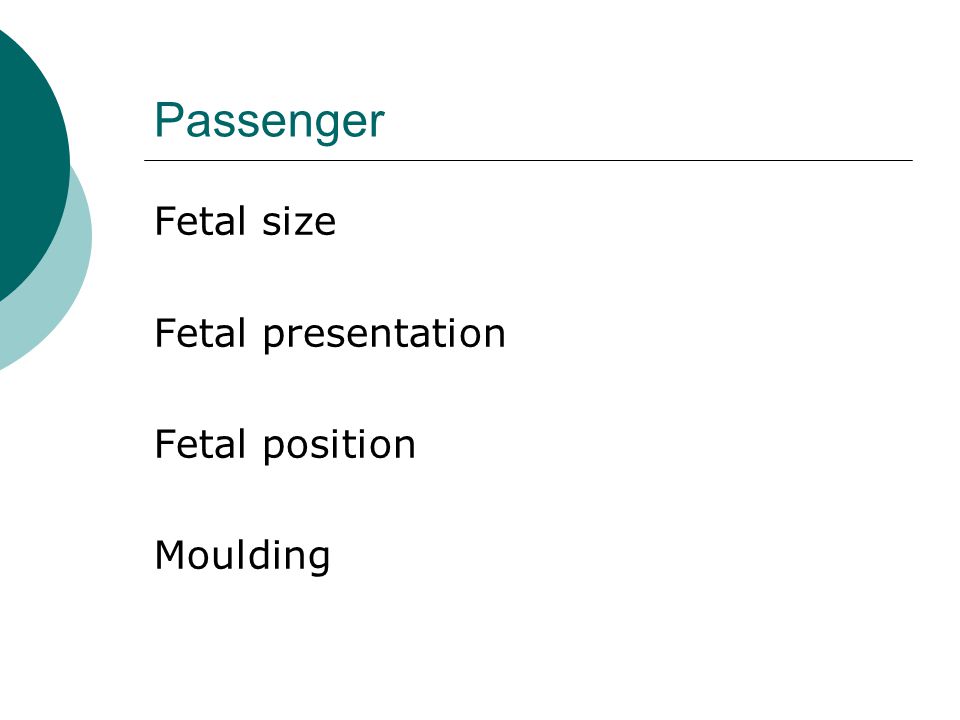
Task: Click "Fetal" in the "Fetal position" line
Action: pyautogui.click(x=200, y=444)
